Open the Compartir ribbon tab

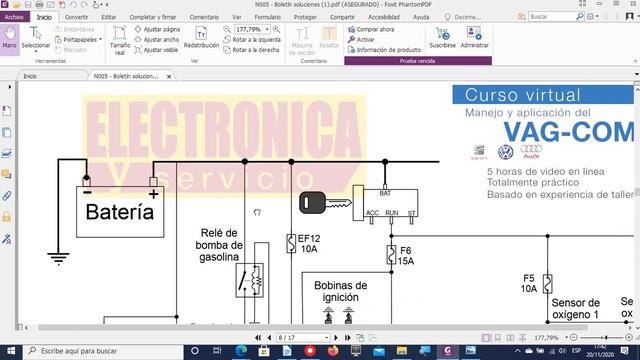tap(342, 17)
